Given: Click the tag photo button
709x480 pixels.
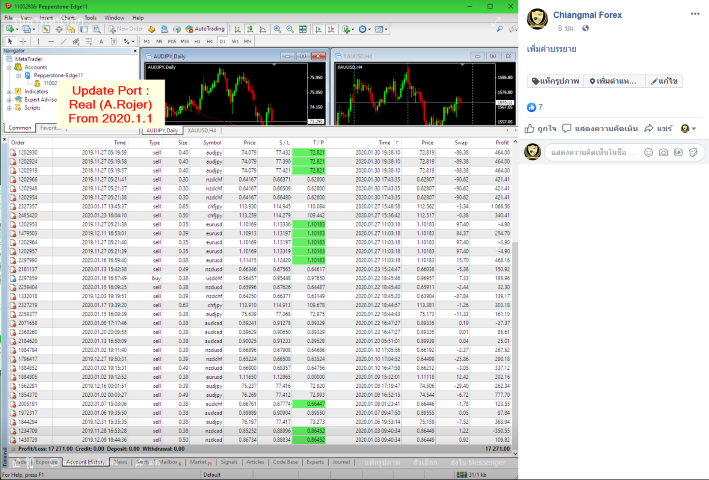Looking at the screenshot, I should tap(556, 81).
